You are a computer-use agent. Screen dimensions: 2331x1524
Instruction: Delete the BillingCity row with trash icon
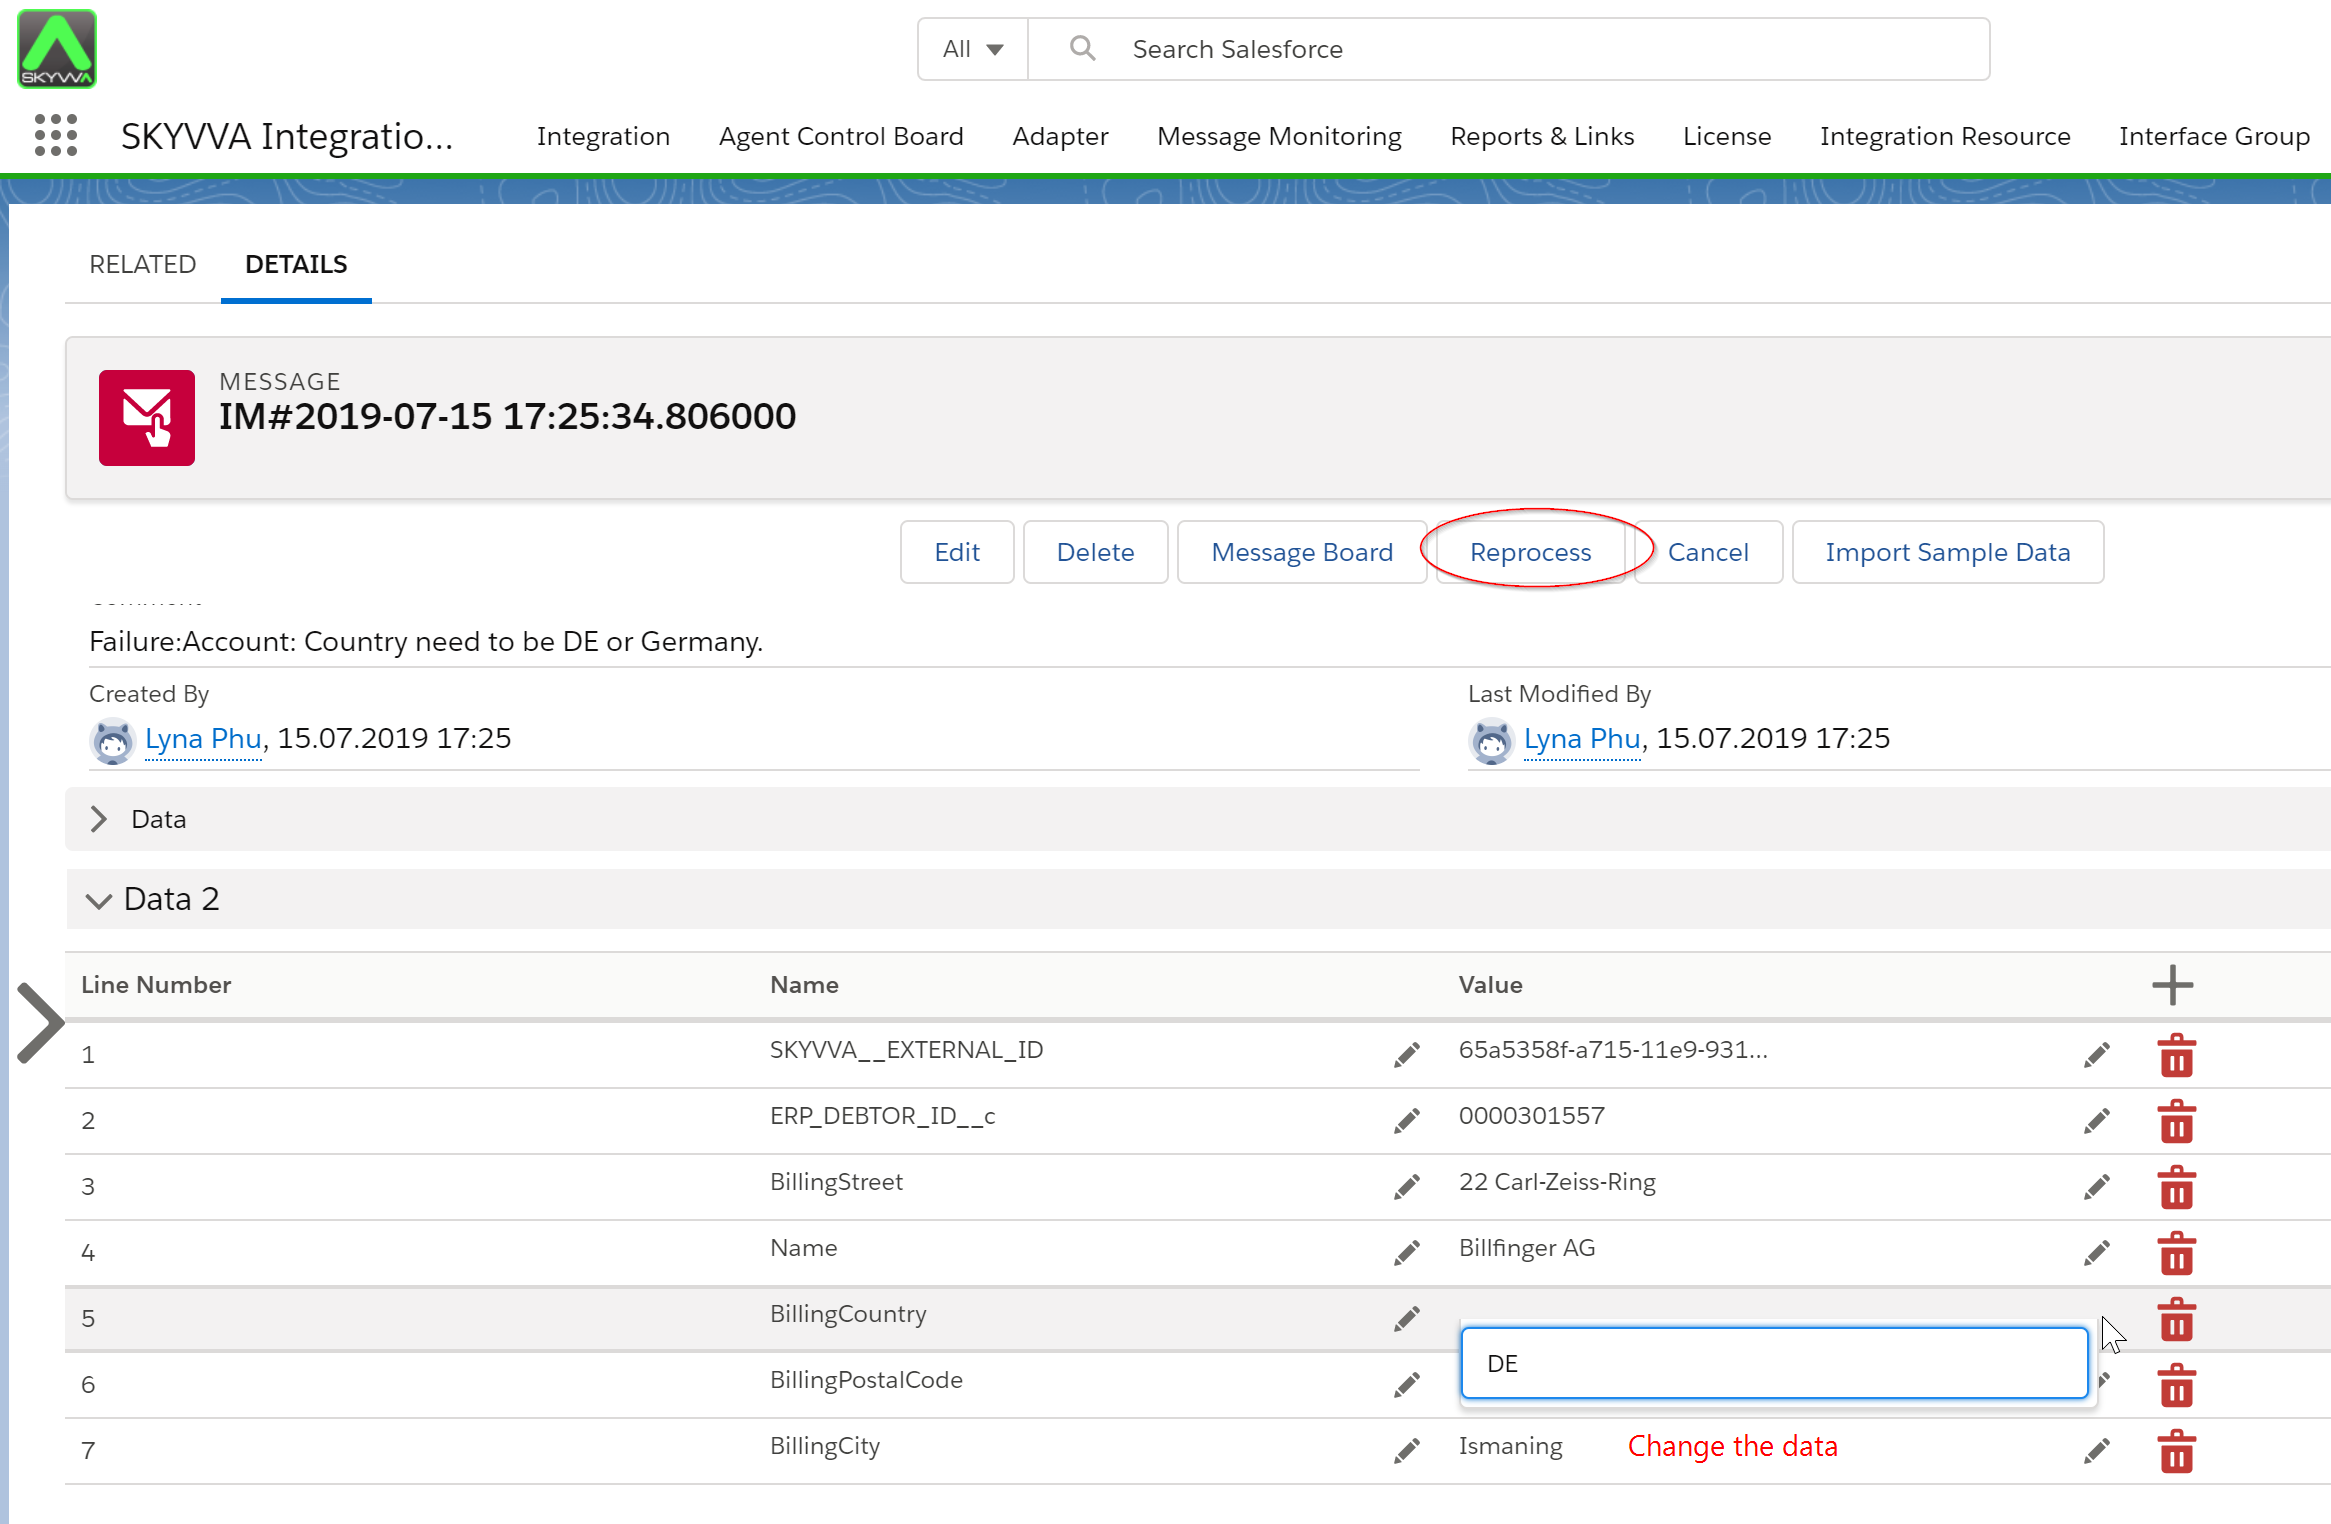coord(2176,1452)
